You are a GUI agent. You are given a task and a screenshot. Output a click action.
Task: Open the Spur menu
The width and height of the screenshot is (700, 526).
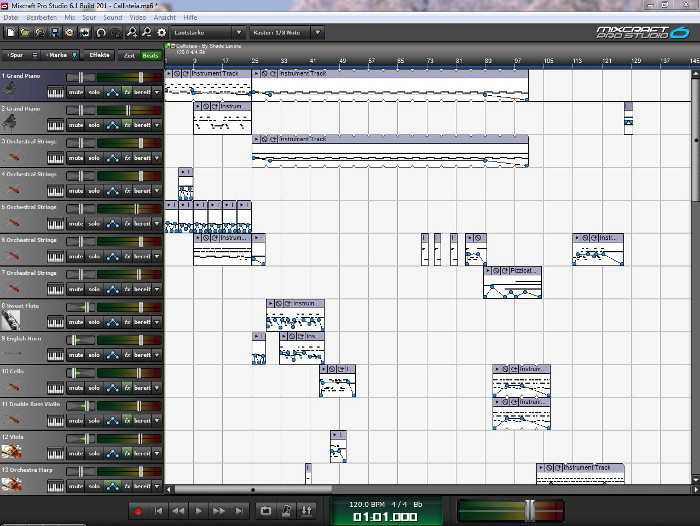89,17
